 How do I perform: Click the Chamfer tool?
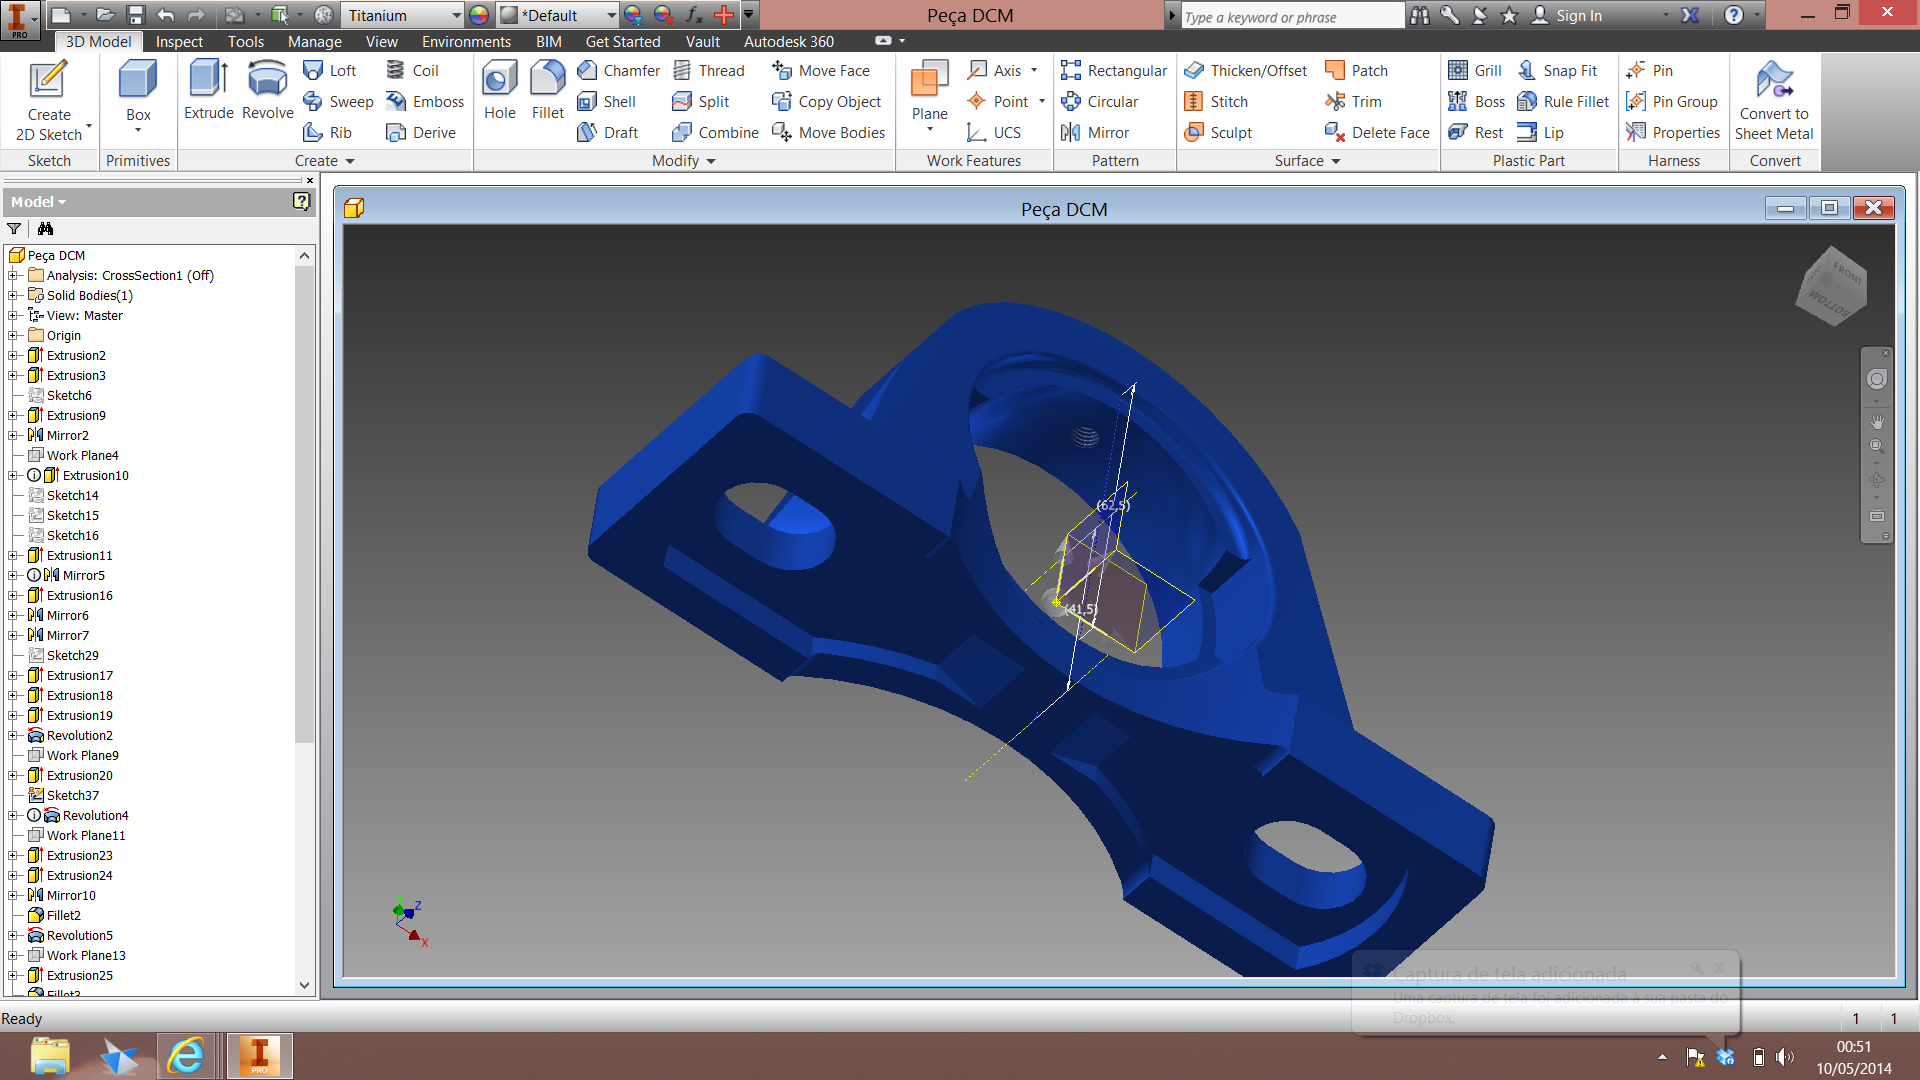point(619,71)
